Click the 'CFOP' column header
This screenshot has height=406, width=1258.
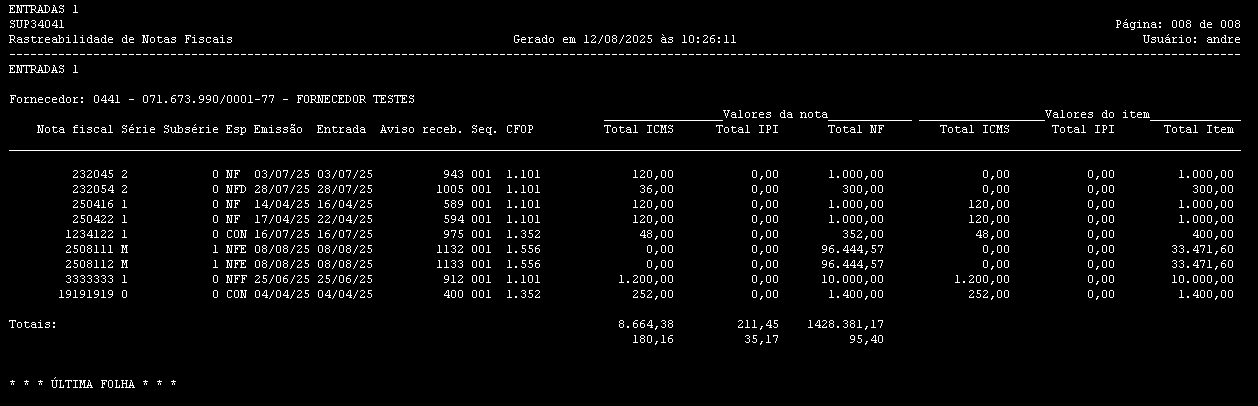pos(519,129)
